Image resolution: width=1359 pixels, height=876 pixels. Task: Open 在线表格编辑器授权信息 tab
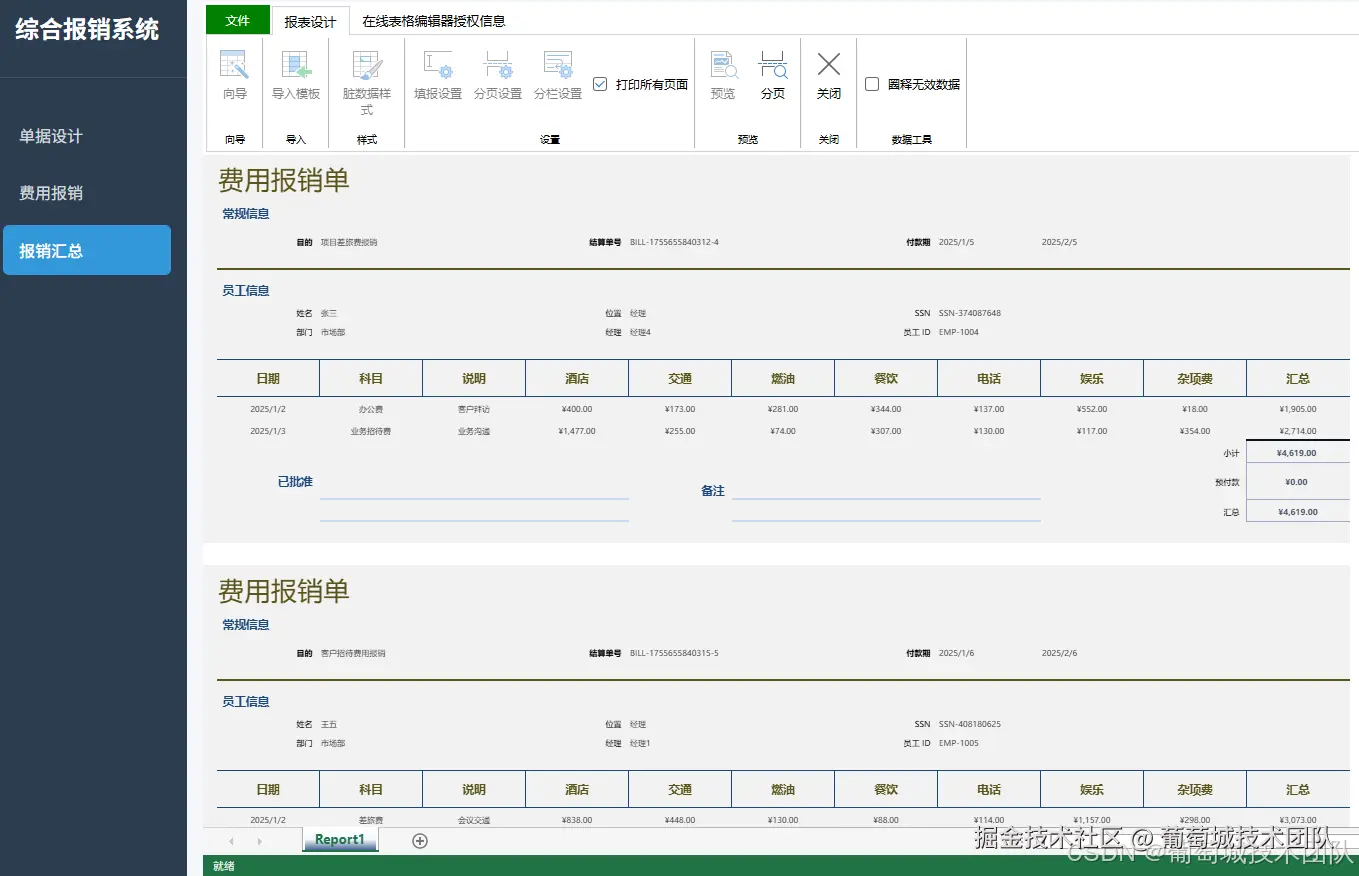(434, 21)
